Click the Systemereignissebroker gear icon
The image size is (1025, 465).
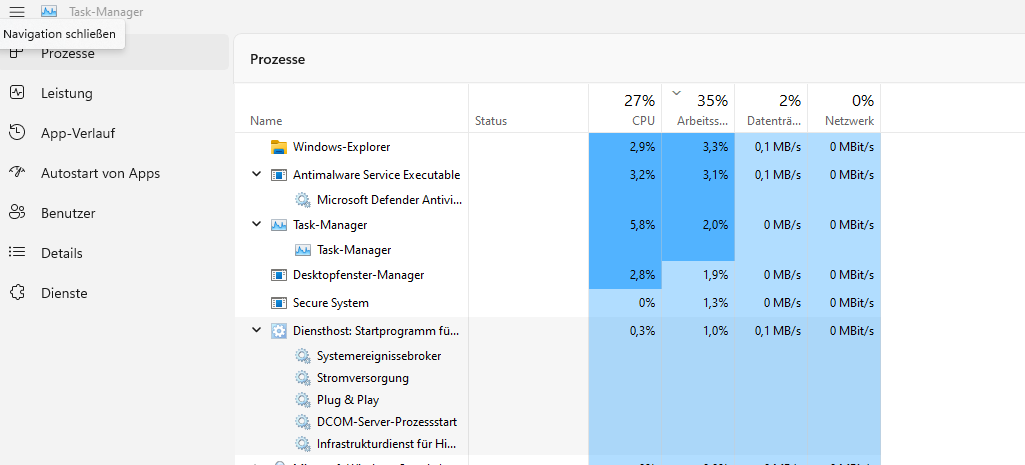pyautogui.click(x=302, y=356)
